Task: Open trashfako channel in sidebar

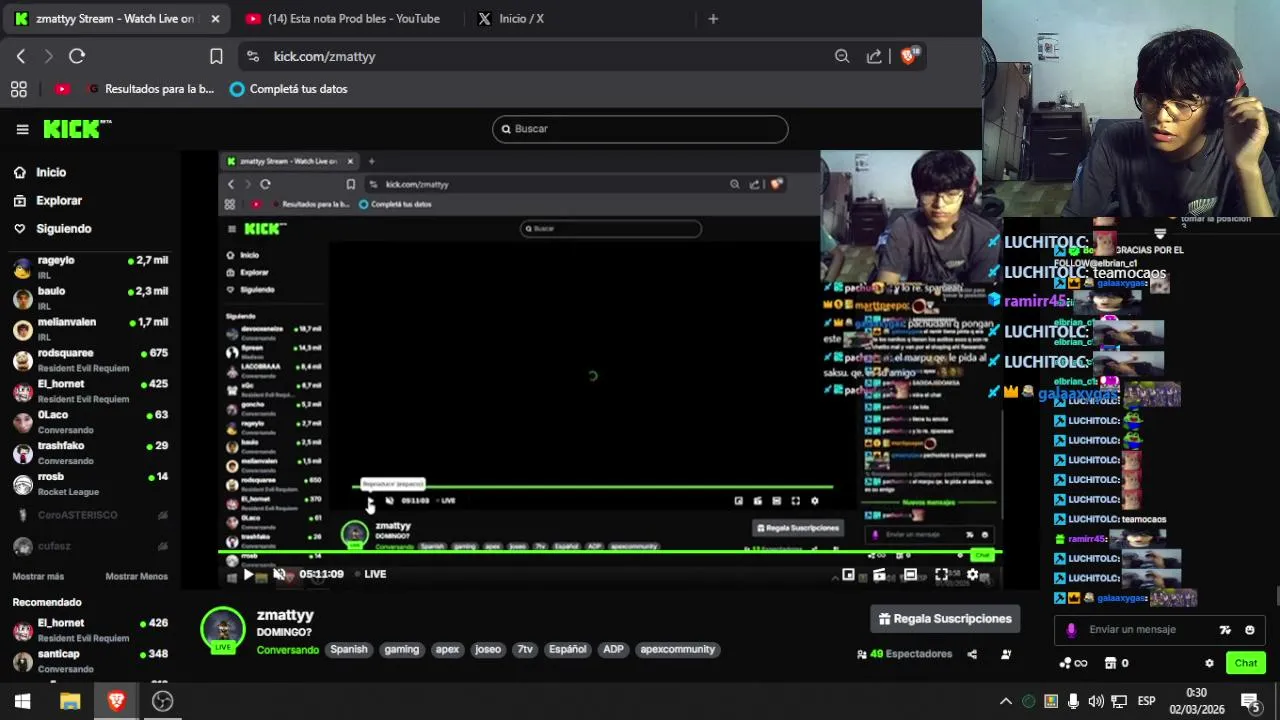Action: (x=90, y=453)
